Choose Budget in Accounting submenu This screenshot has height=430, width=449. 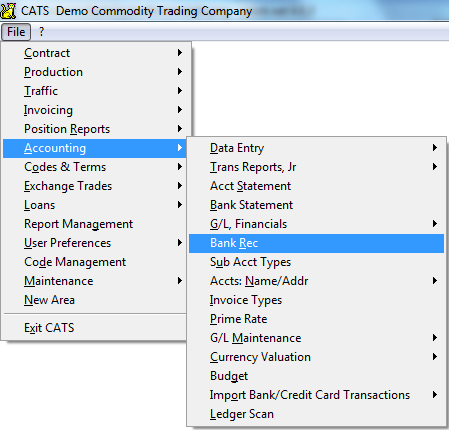(316, 376)
